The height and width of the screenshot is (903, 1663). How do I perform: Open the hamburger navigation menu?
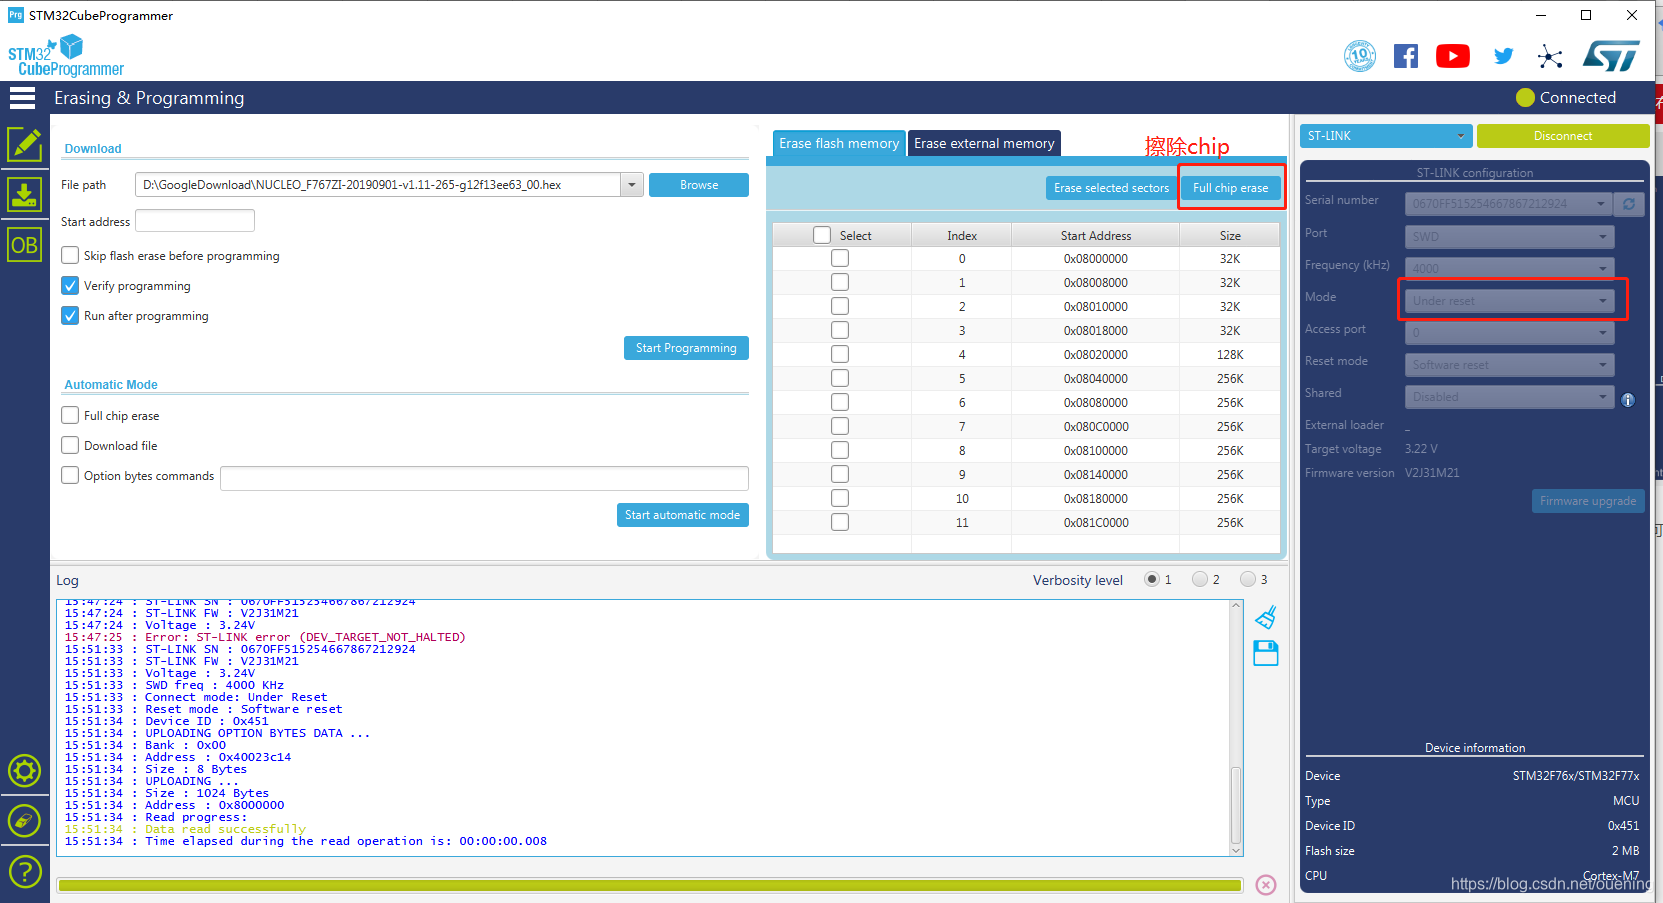pyautogui.click(x=22, y=97)
